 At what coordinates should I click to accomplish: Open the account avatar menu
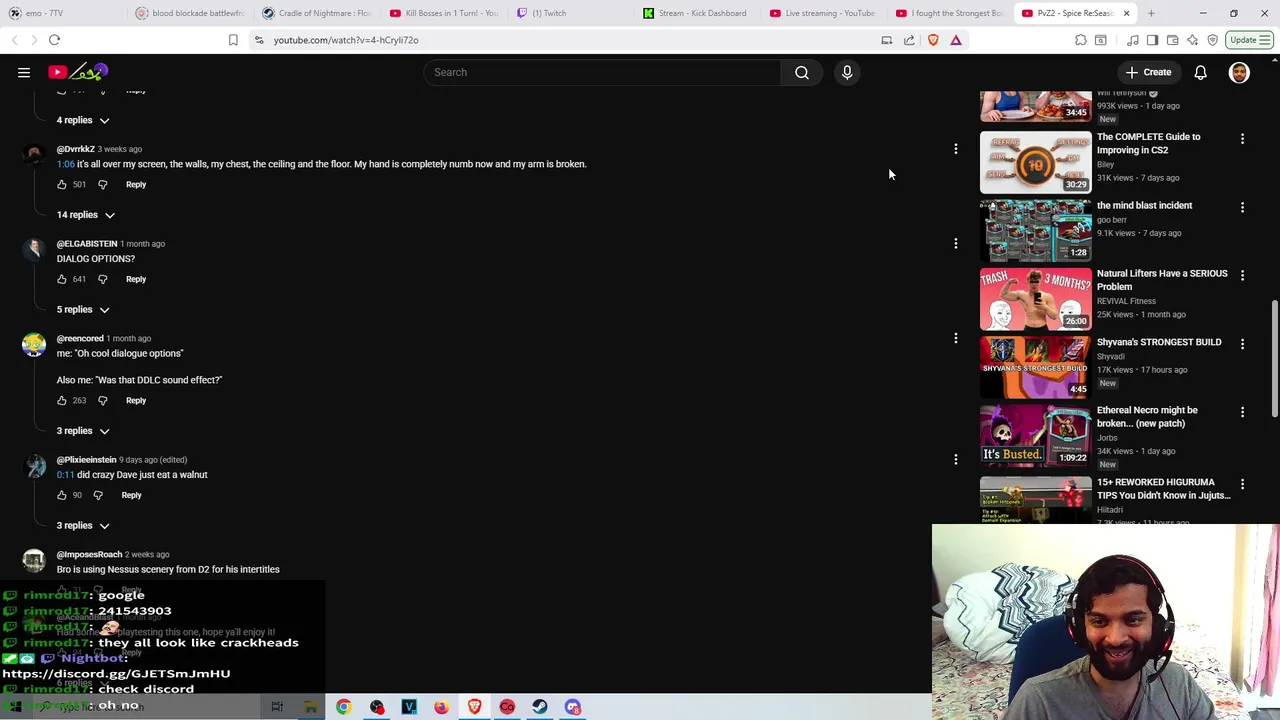pyautogui.click(x=1239, y=72)
